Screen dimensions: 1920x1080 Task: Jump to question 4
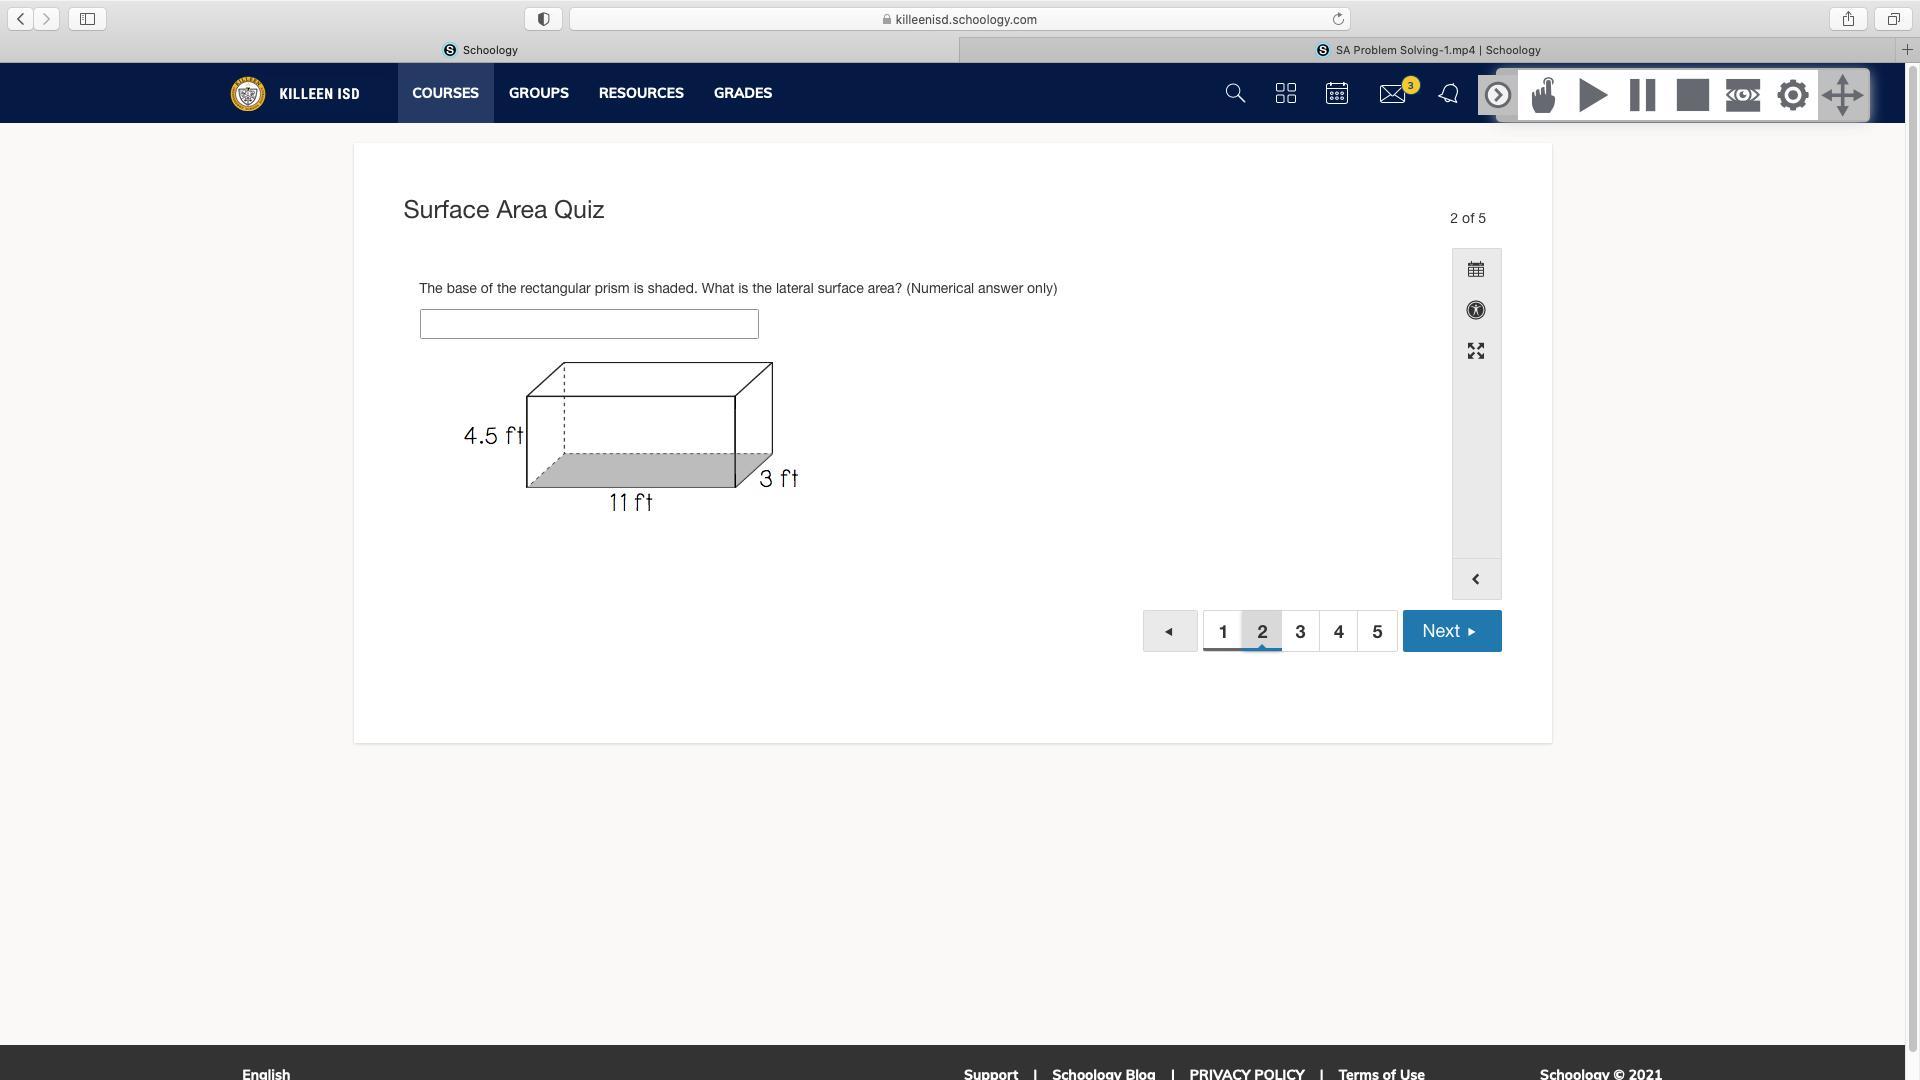click(x=1338, y=631)
